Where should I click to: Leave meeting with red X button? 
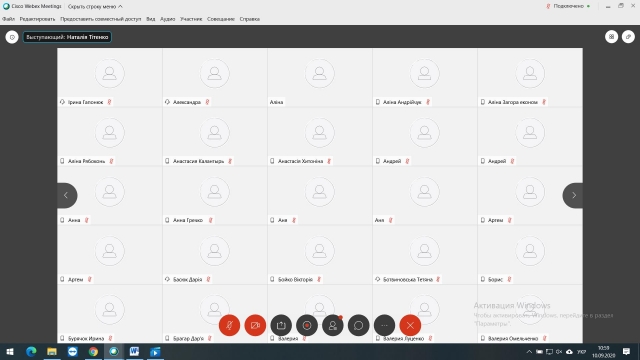tap(410, 325)
